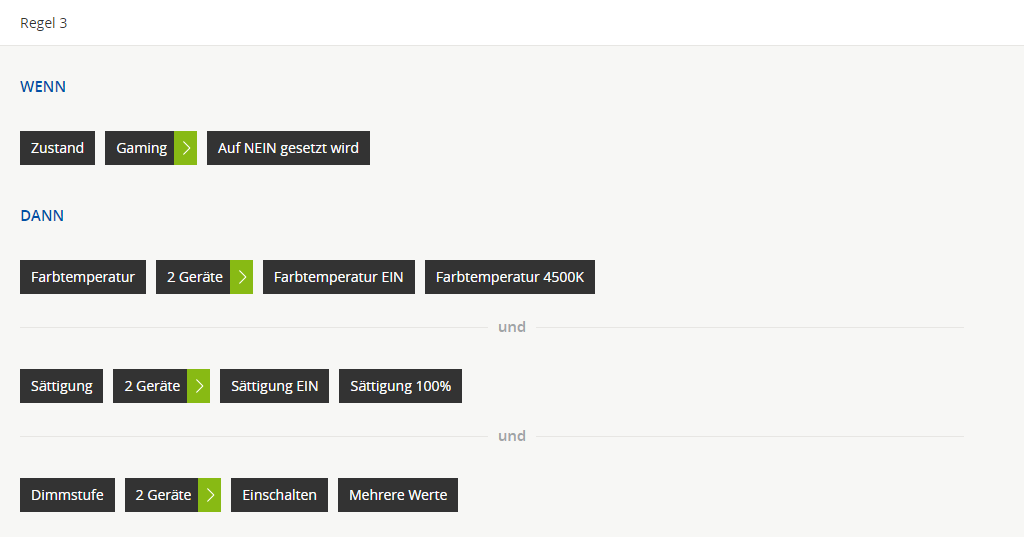Expand the Dimmstufe devices green arrow
Image resolution: width=1024 pixels, height=537 pixels.
(210, 495)
